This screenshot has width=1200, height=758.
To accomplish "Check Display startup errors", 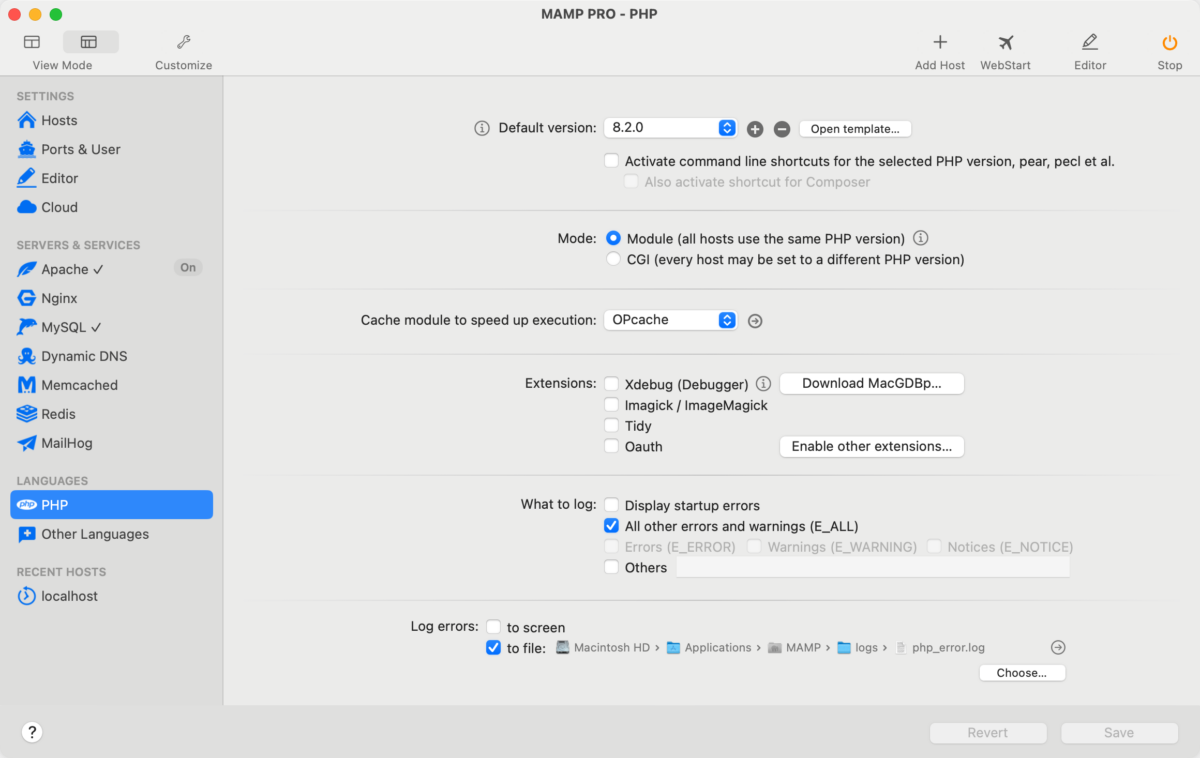I will [611, 506].
